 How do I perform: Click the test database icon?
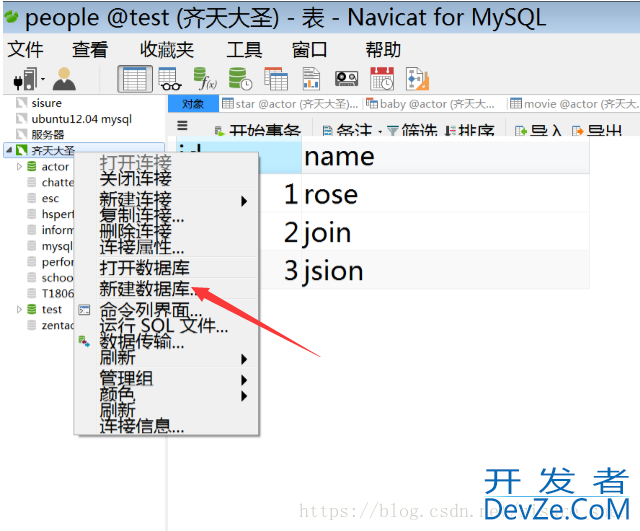point(31,309)
